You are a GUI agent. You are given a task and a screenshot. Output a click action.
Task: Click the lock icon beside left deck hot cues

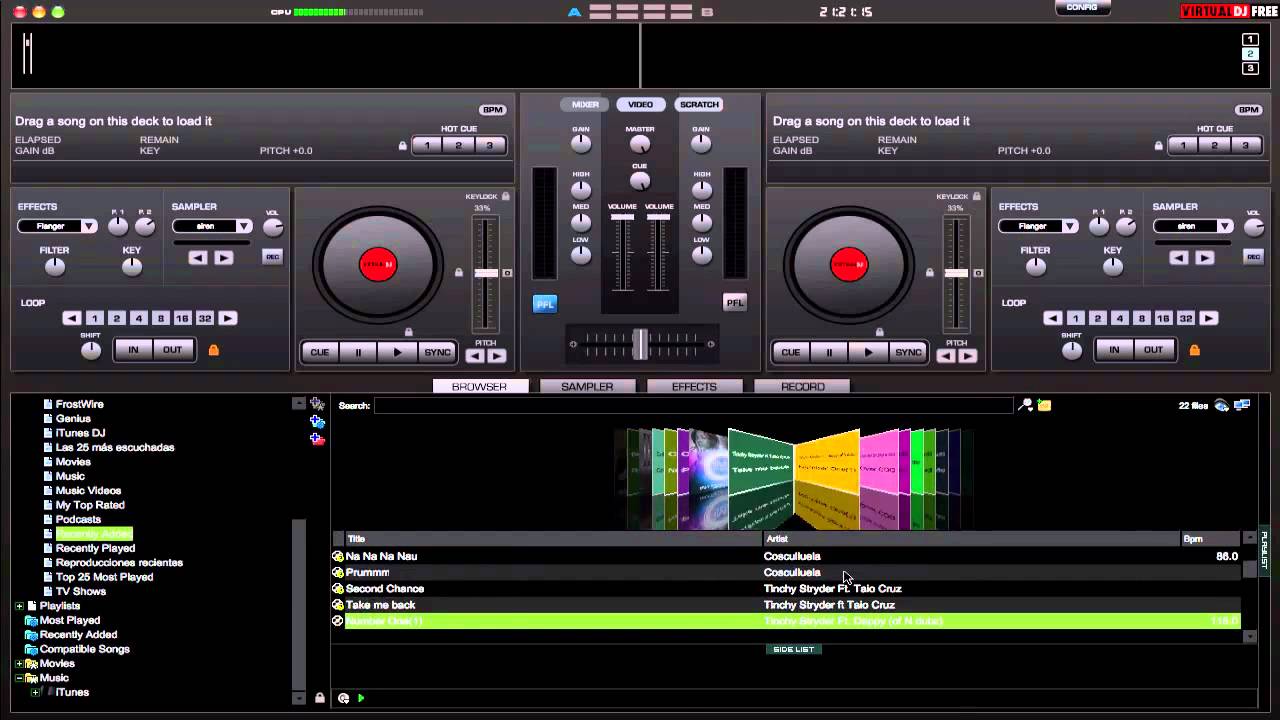click(403, 146)
